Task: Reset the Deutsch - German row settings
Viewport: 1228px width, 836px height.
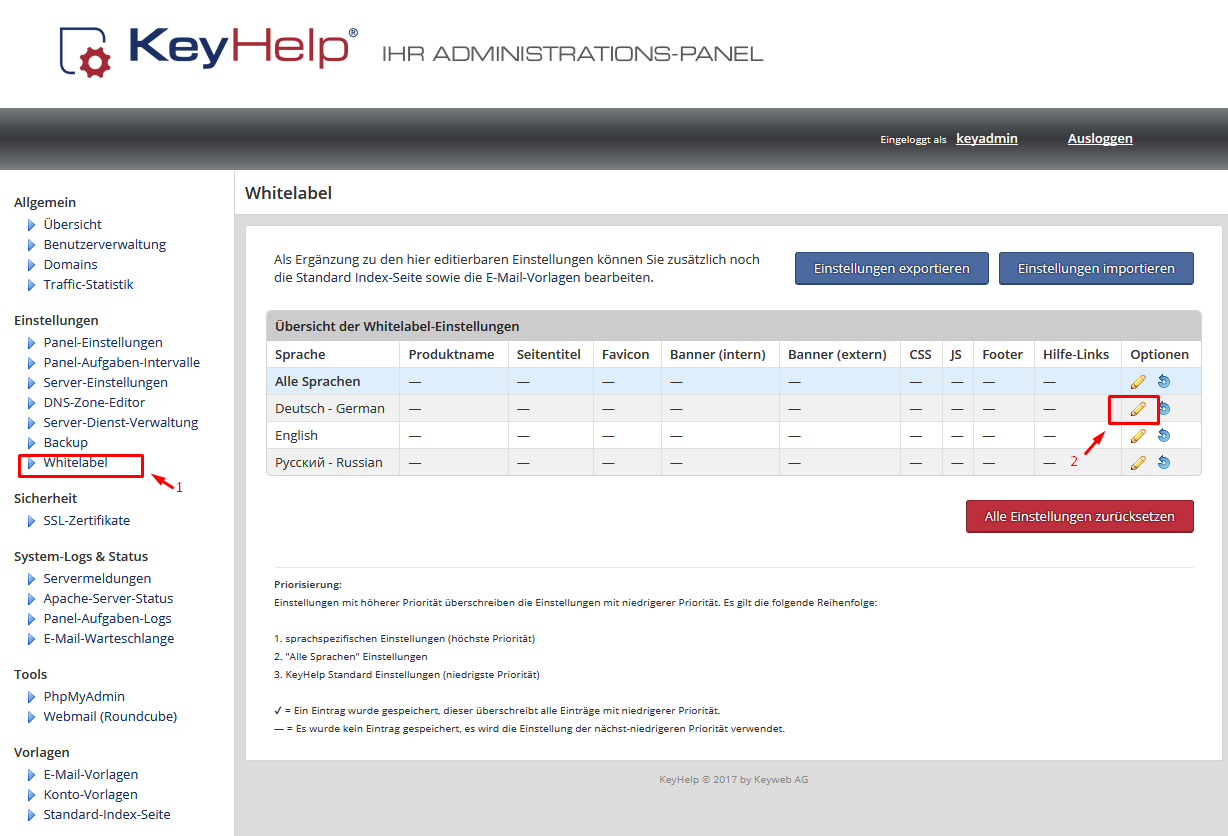Action: click(x=1164, y=408)
